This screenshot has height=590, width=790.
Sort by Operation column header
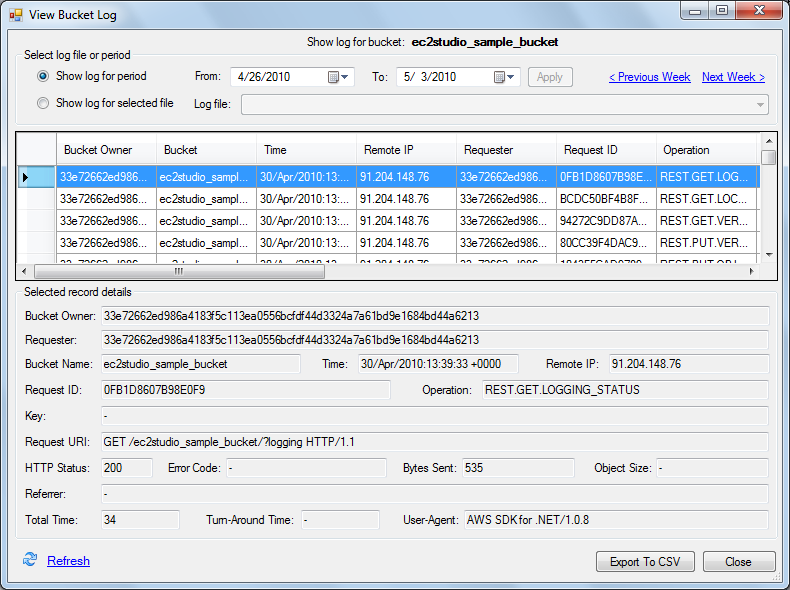click(x=707, y=150)
